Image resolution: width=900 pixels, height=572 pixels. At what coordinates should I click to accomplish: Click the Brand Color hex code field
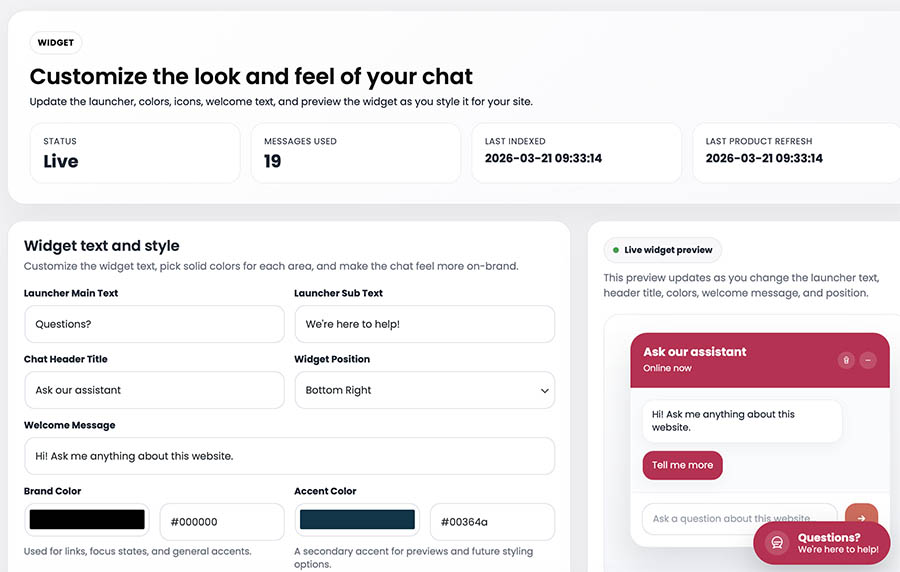click(222, 522)
